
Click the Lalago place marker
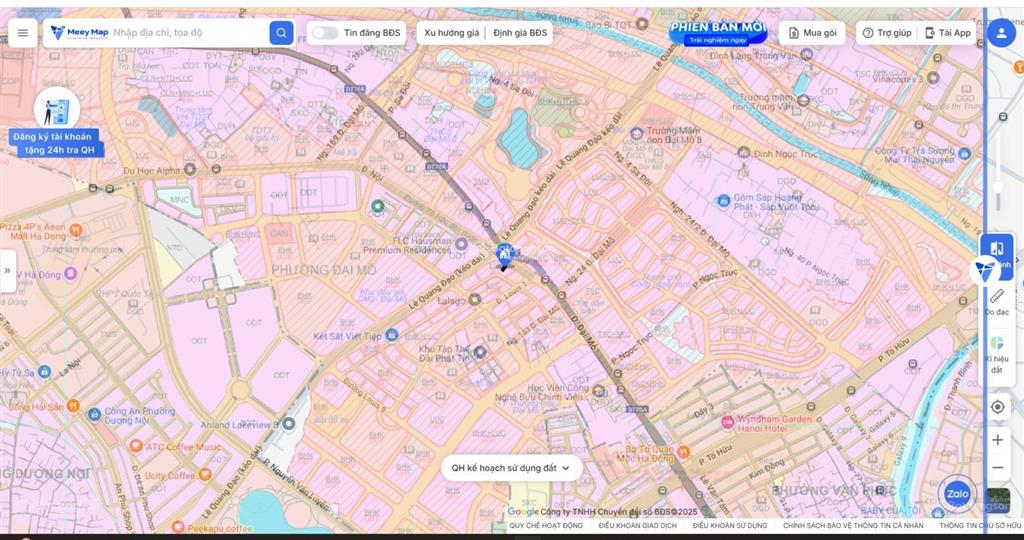[x=475, y=300]
